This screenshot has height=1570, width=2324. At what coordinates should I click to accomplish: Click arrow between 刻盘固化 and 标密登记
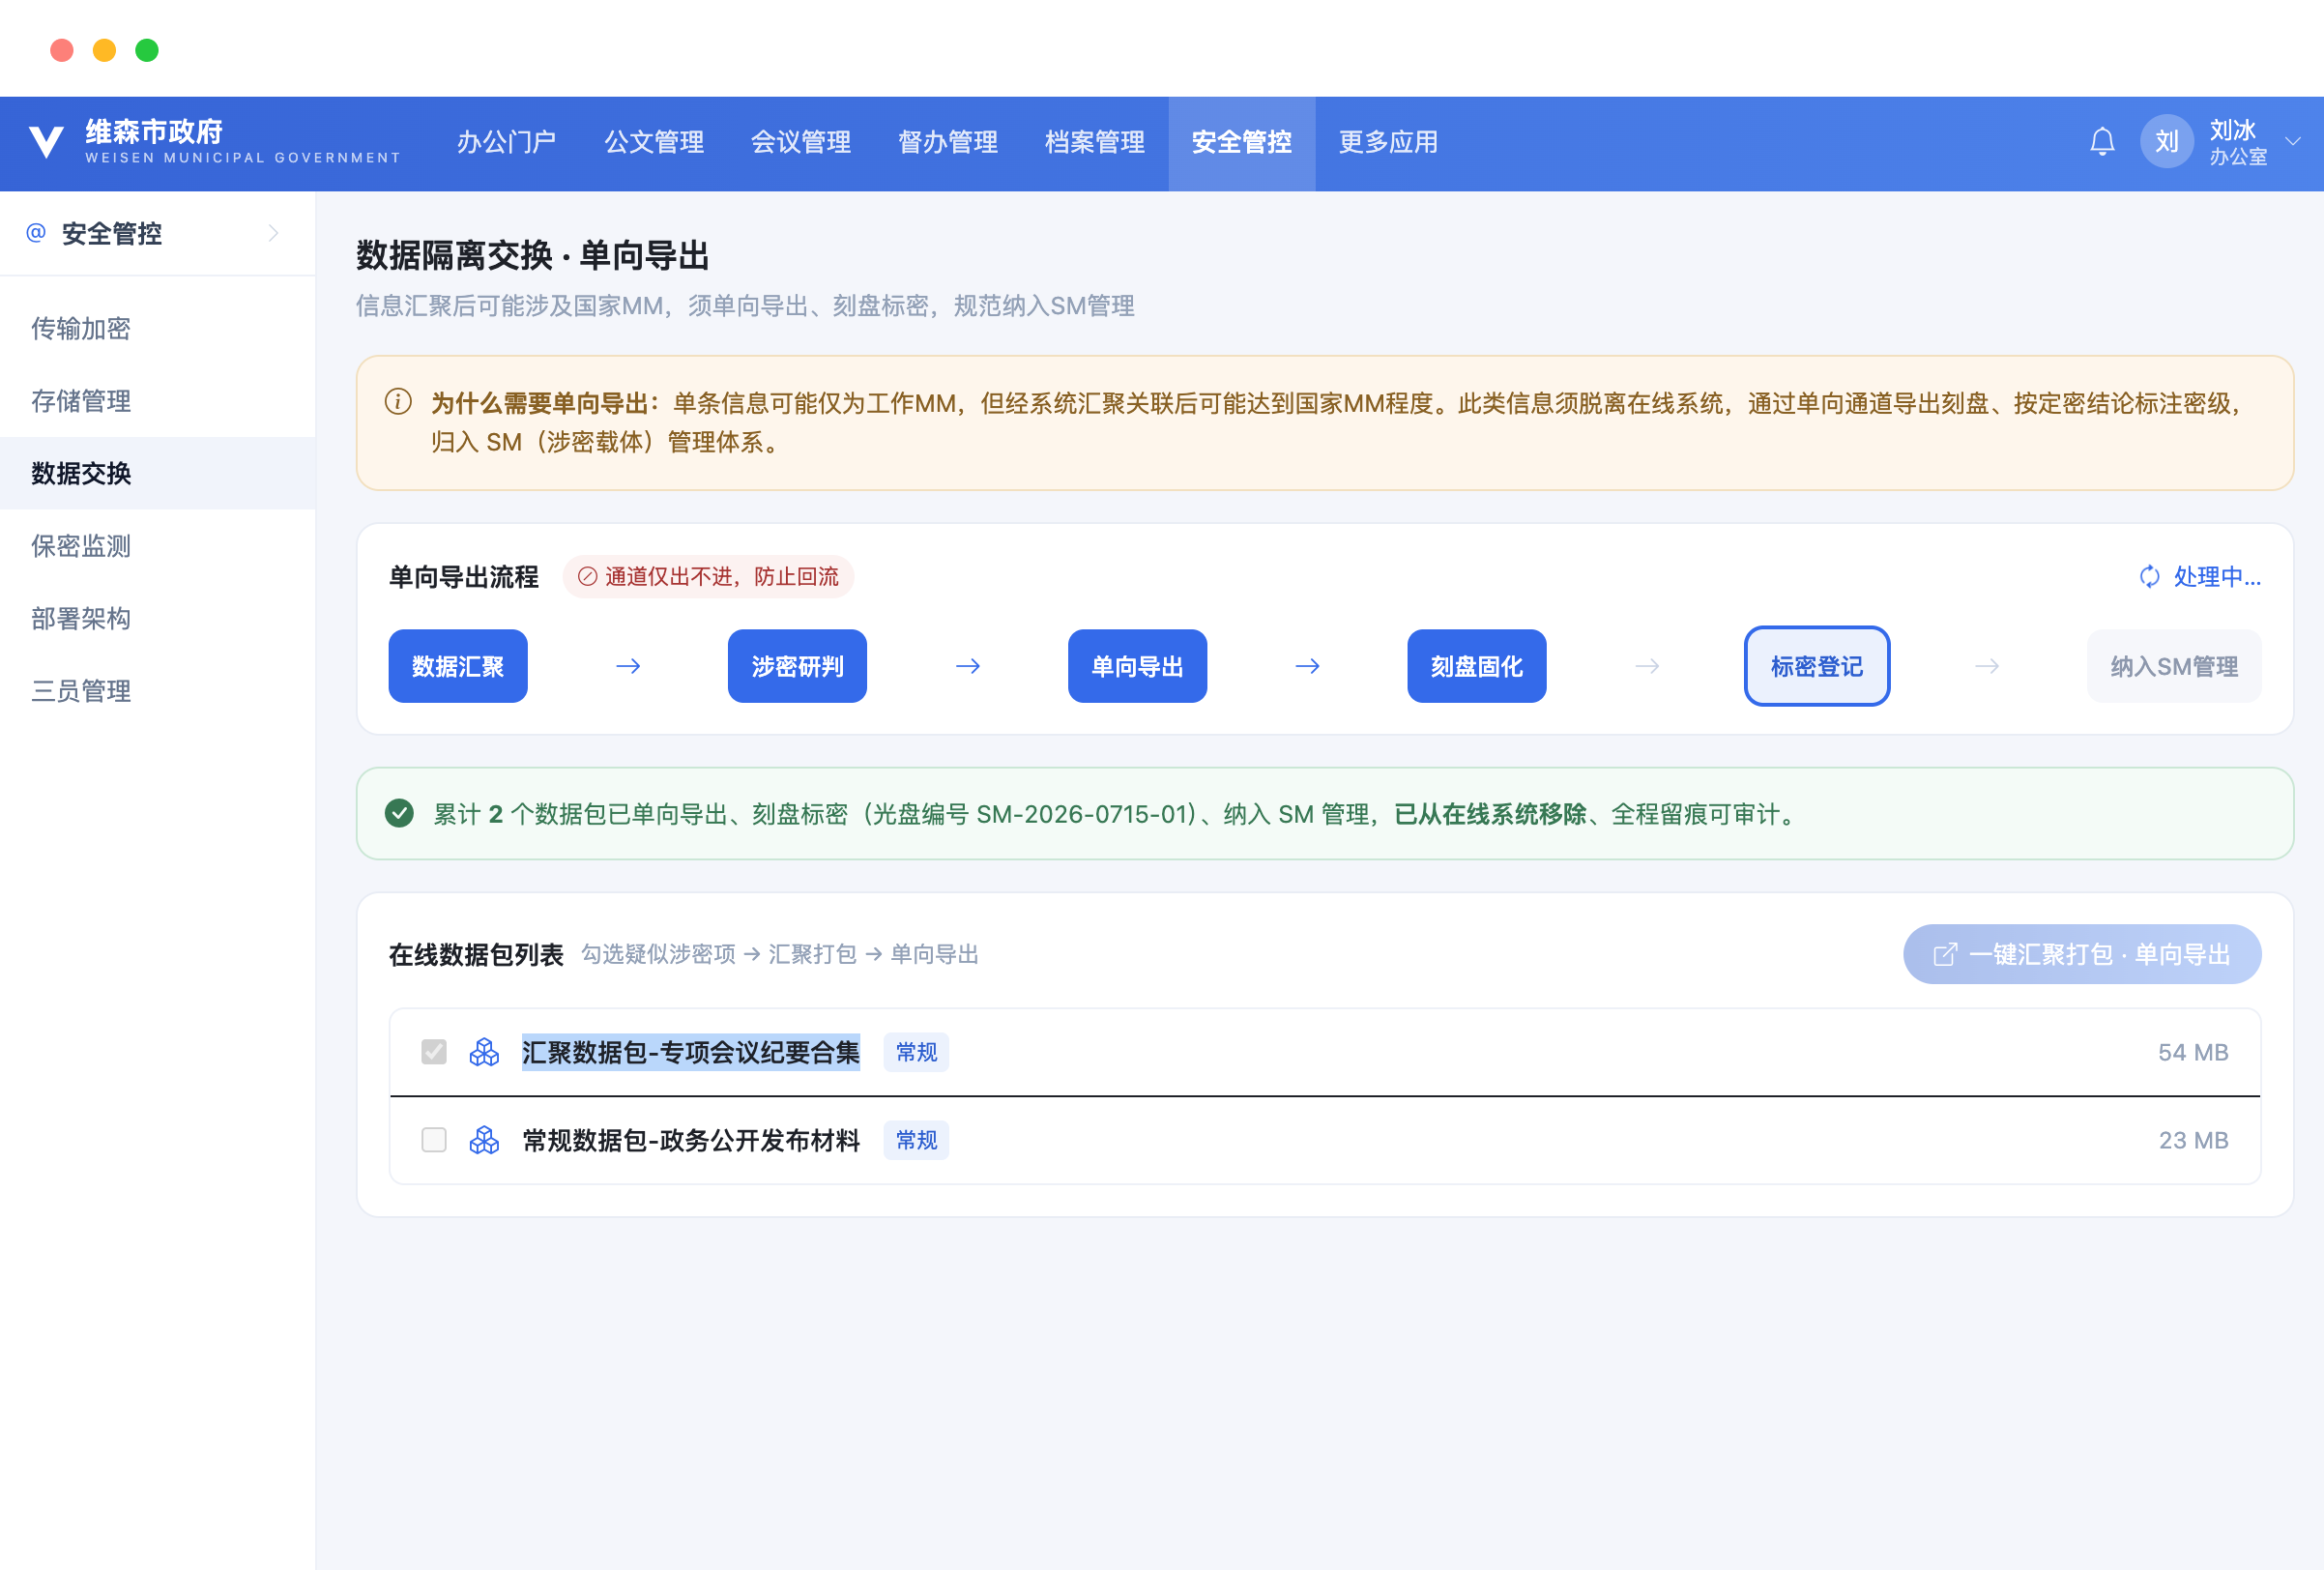1648,666
